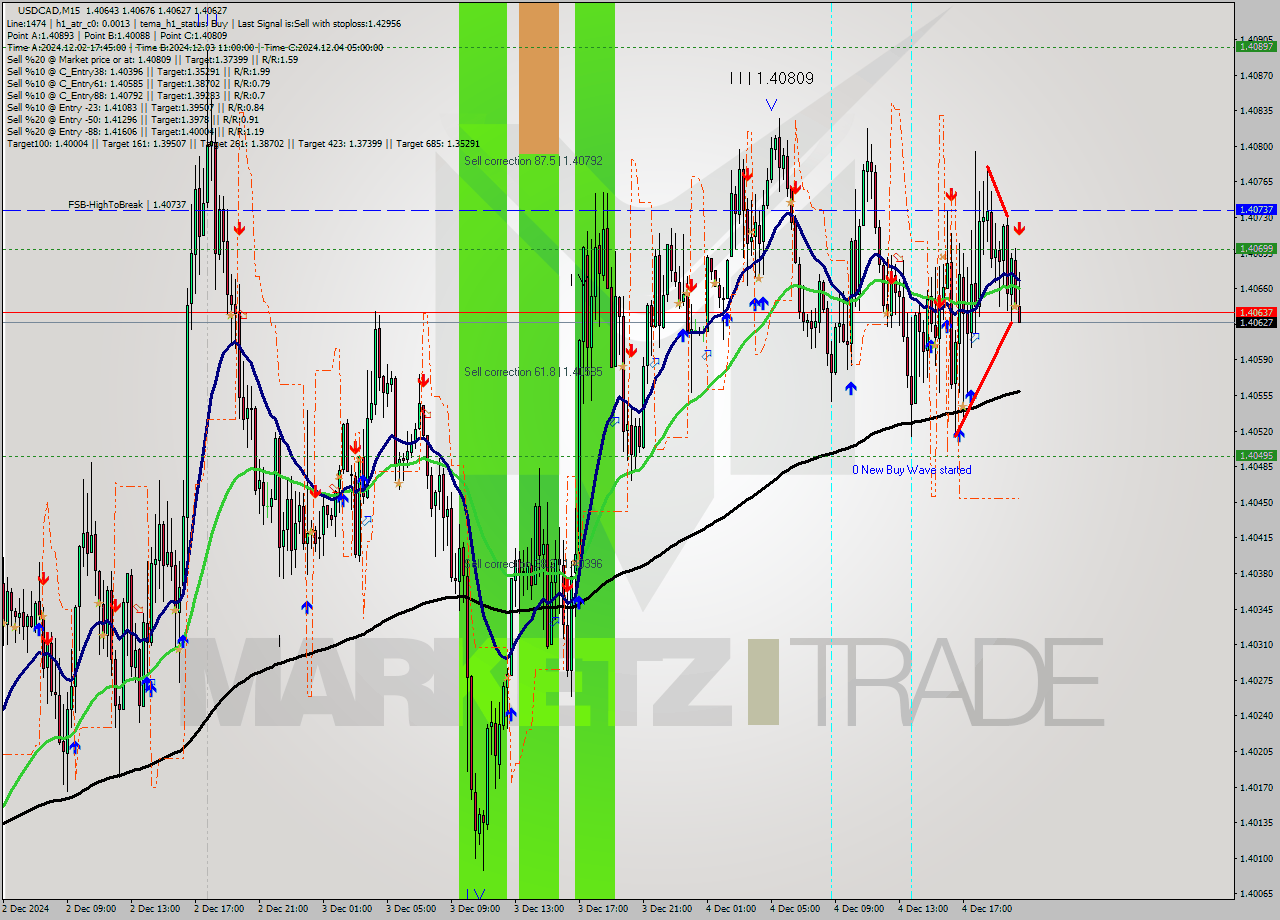Click the 1.40590 price axis label
The width and height of the screenshot is (1280, 920).
click(1256, 359)
